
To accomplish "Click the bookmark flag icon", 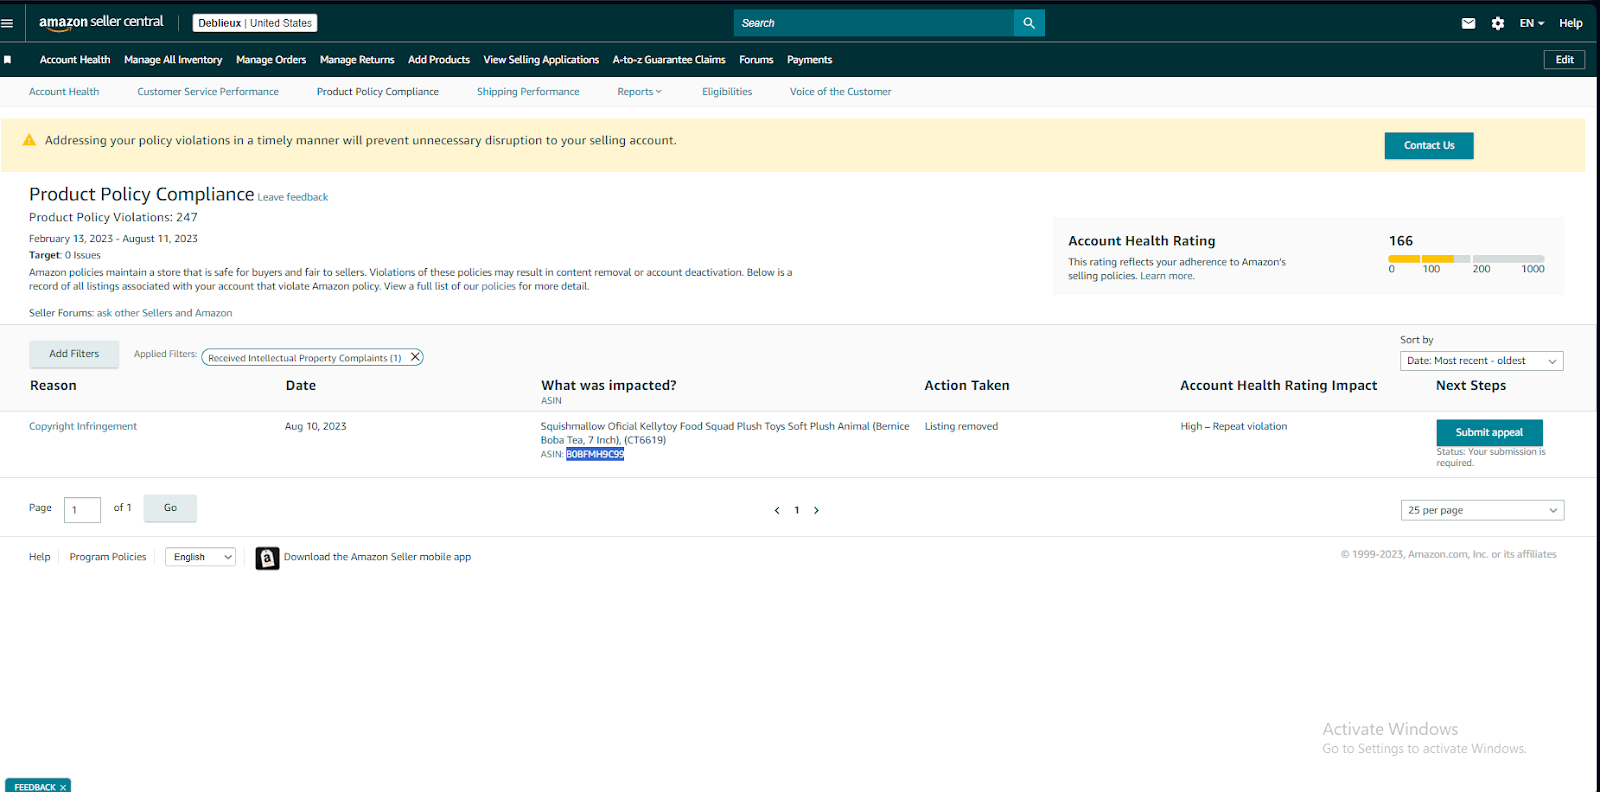I will (x=7, y=60).
